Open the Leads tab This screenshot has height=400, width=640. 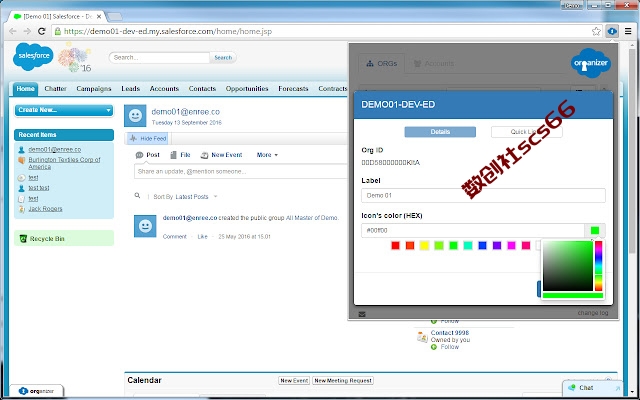coord(131,89)
